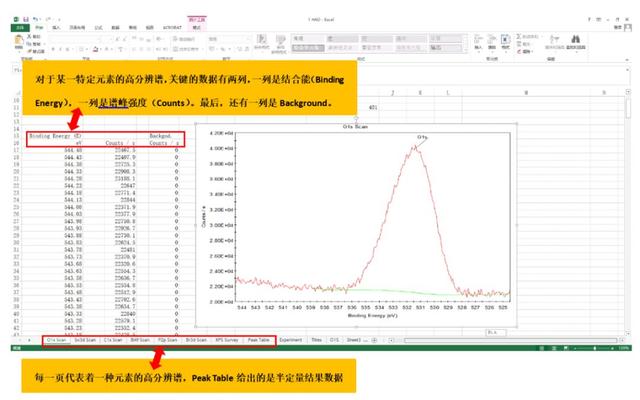Open the 文件 file menu button
This screenshot has width=640, height=400.
pos(19,27)
